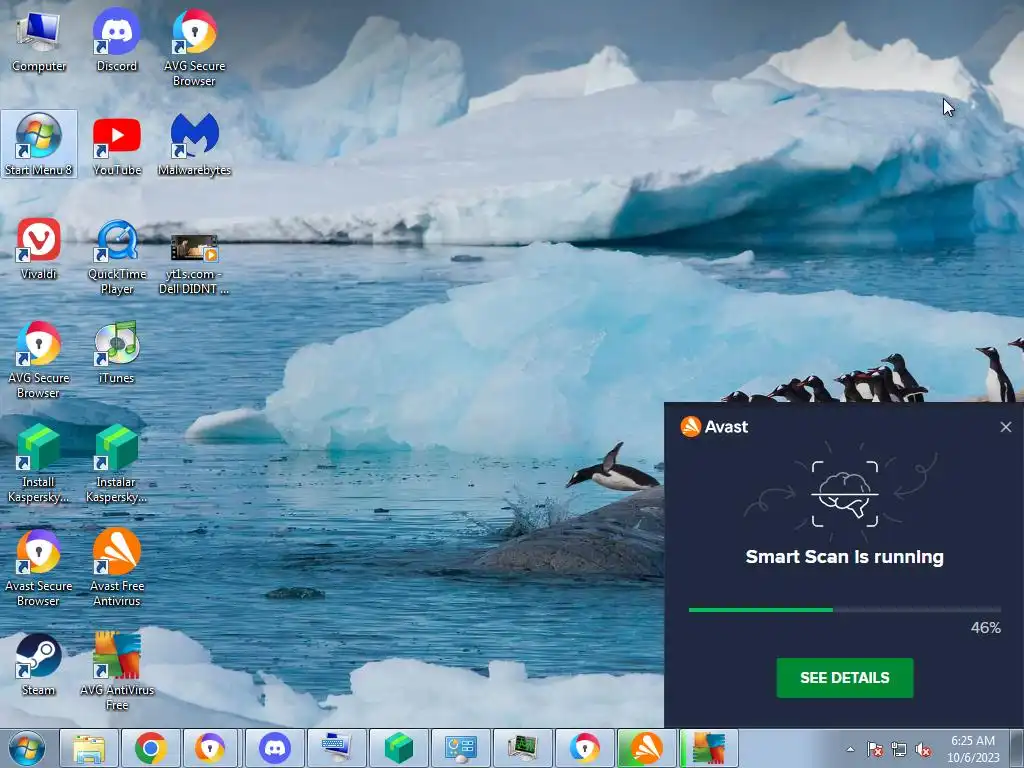The height and width of the screenshot is (768, 1024).
Task: Open the on-screen keyboard taskbar item
Action: point(336,748)
